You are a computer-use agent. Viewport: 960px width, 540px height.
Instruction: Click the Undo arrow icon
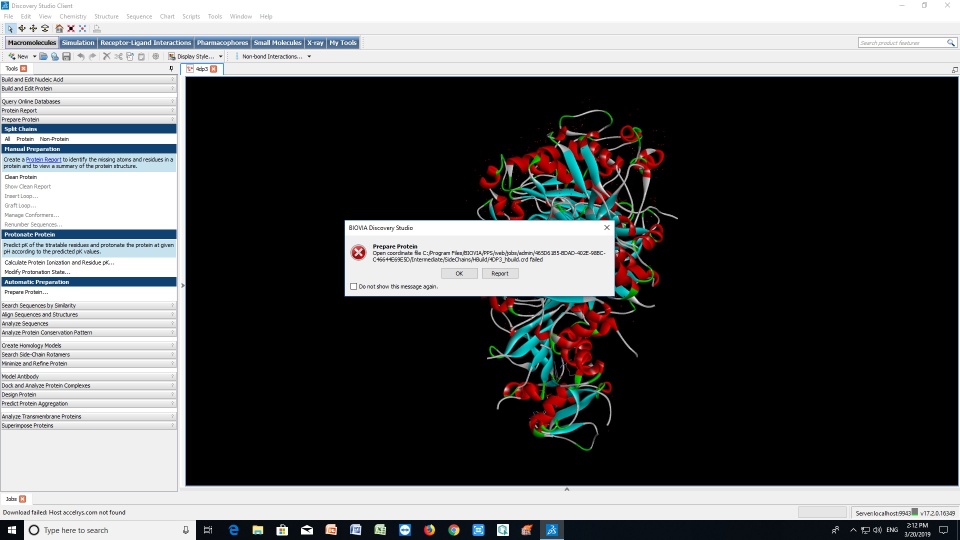coord(81,56)
